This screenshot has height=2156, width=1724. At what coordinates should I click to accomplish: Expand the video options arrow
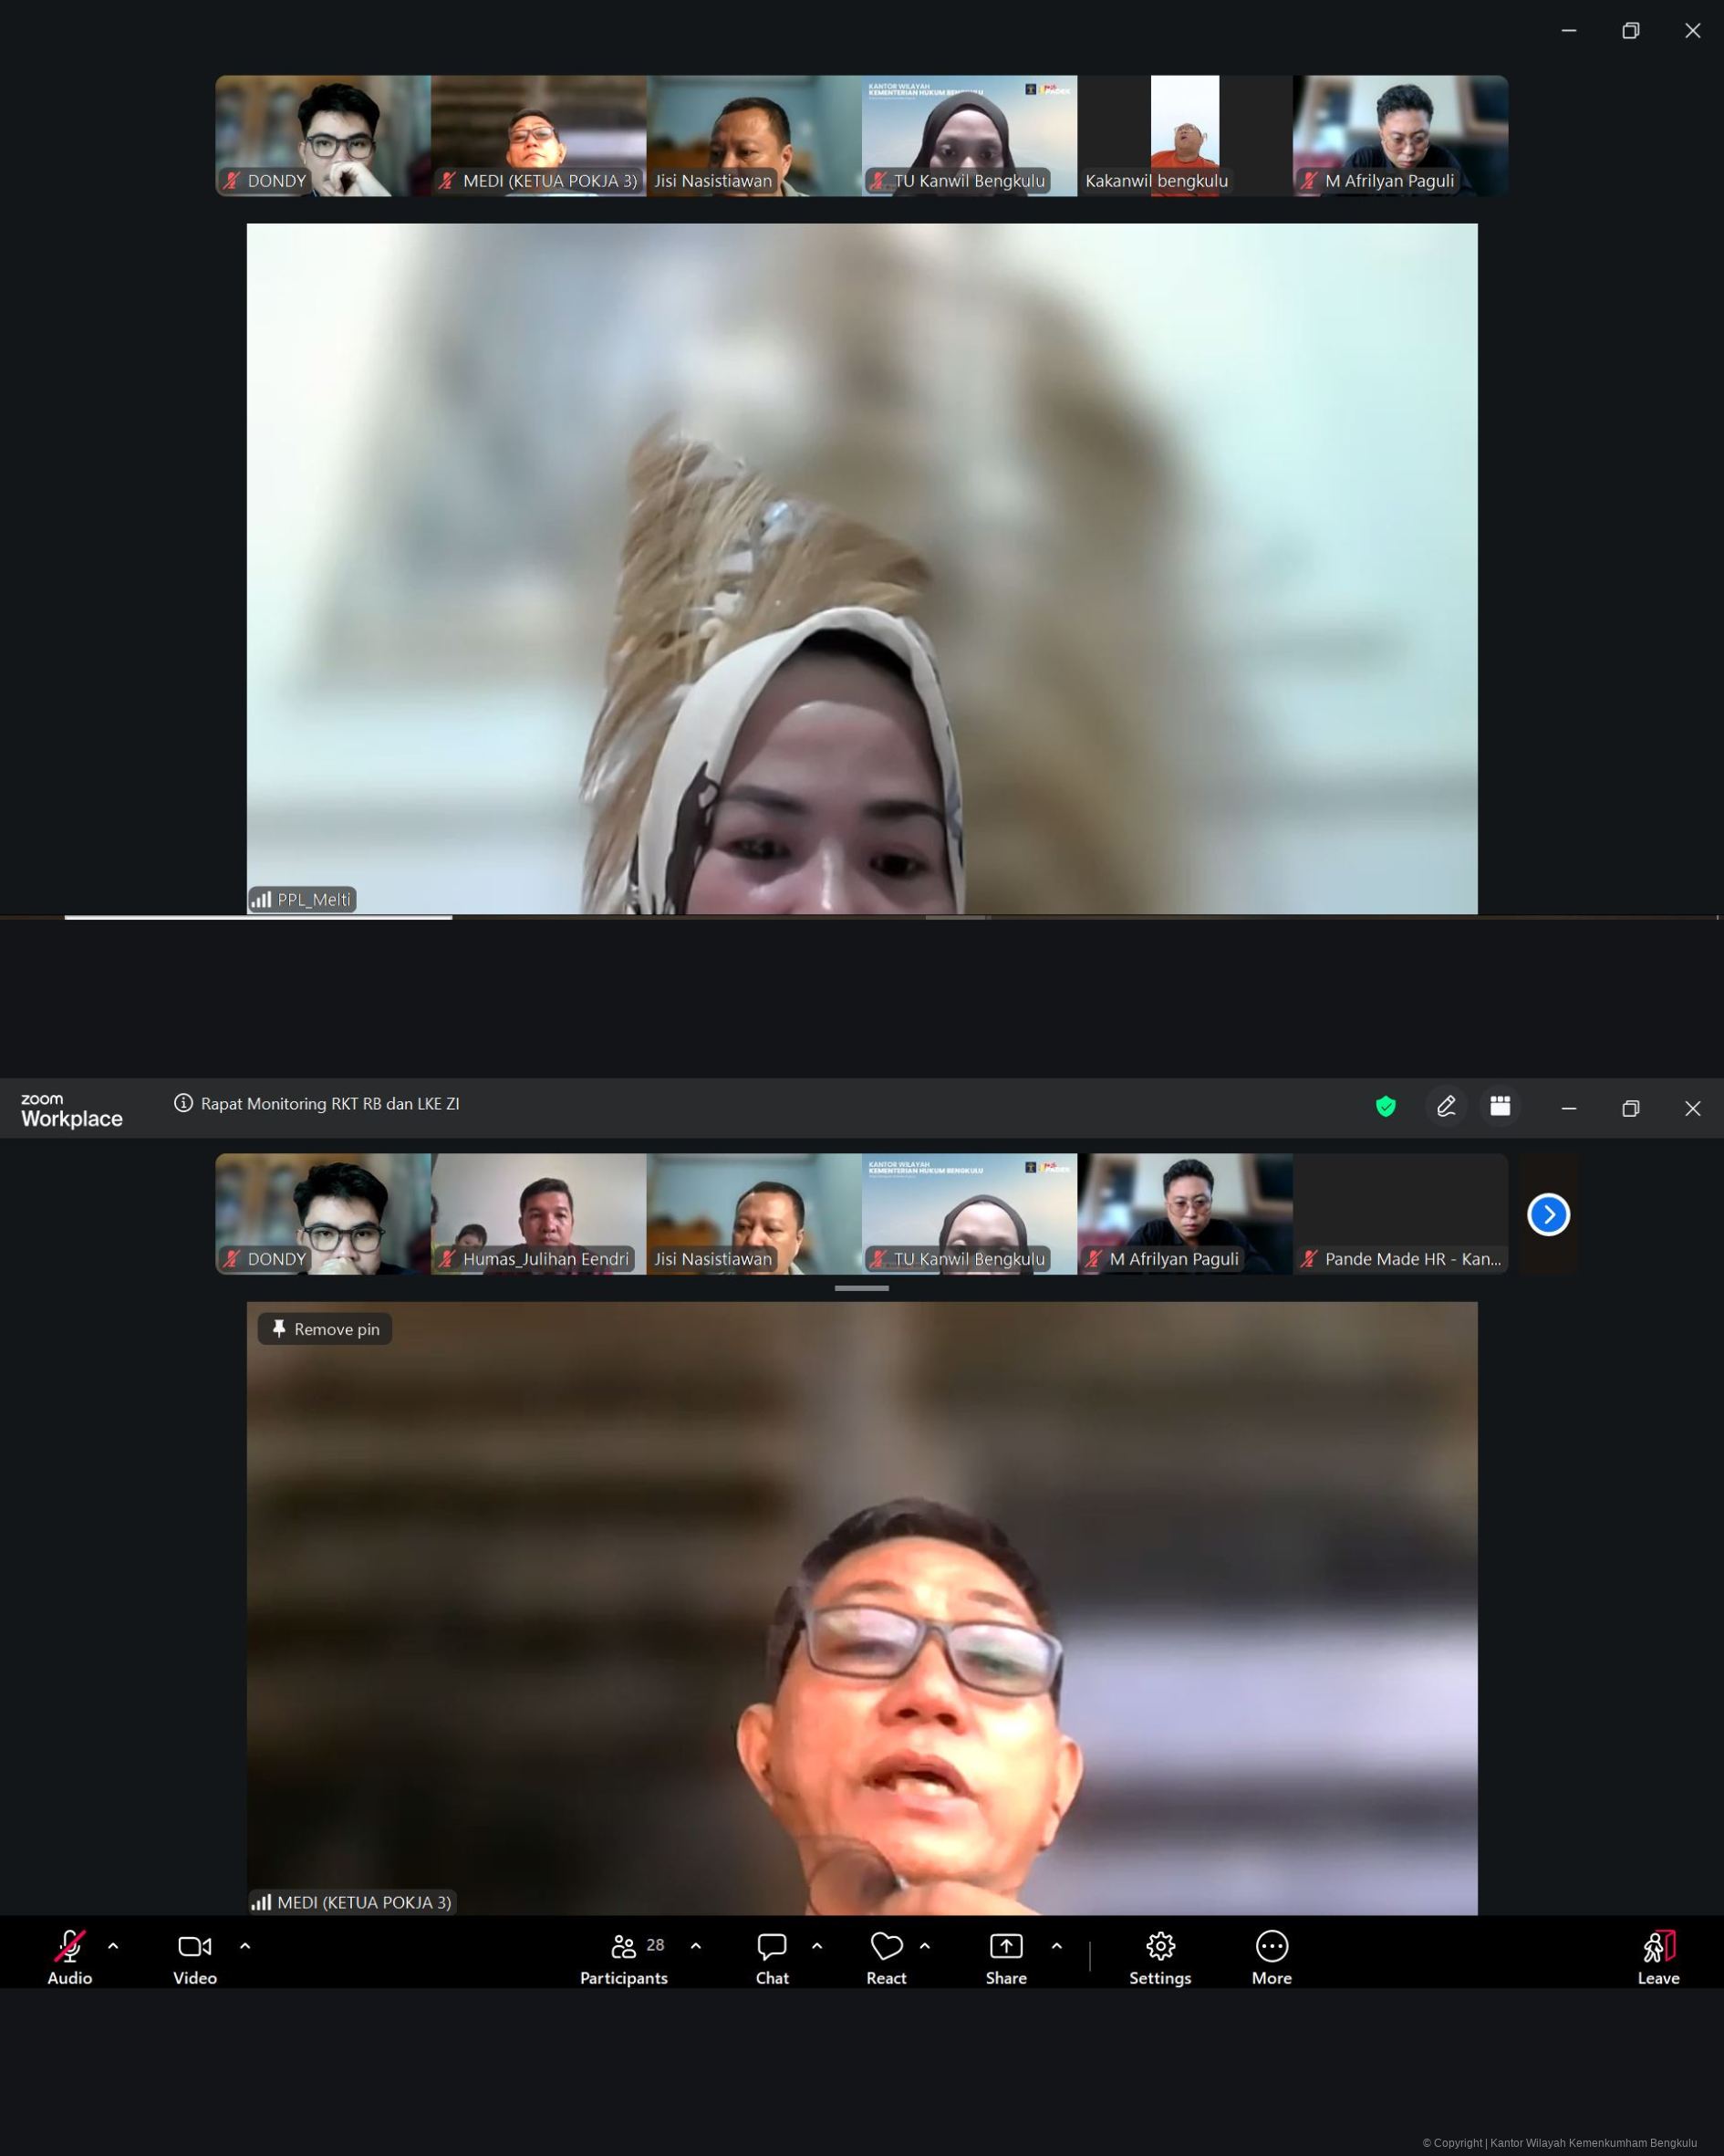coord(245,1946)
